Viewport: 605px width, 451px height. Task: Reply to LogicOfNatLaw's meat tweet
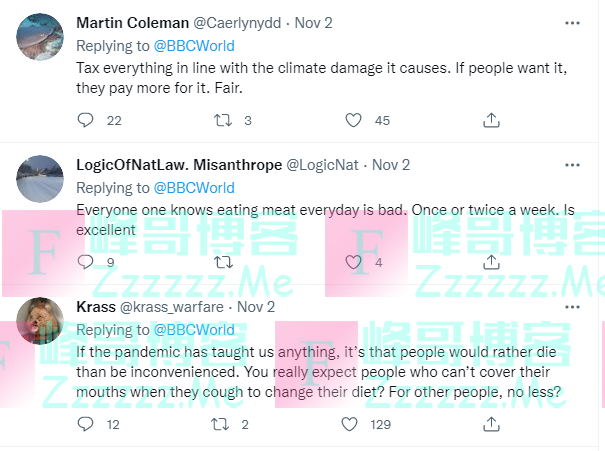(86, 263)
